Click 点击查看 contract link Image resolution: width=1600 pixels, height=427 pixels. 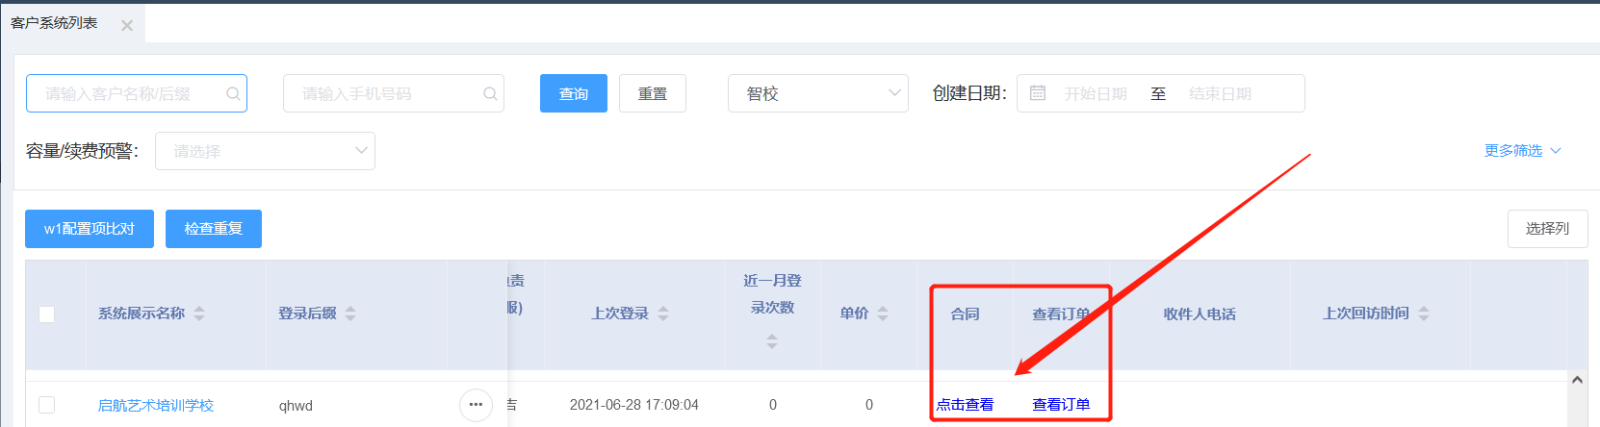click(965, 405)
